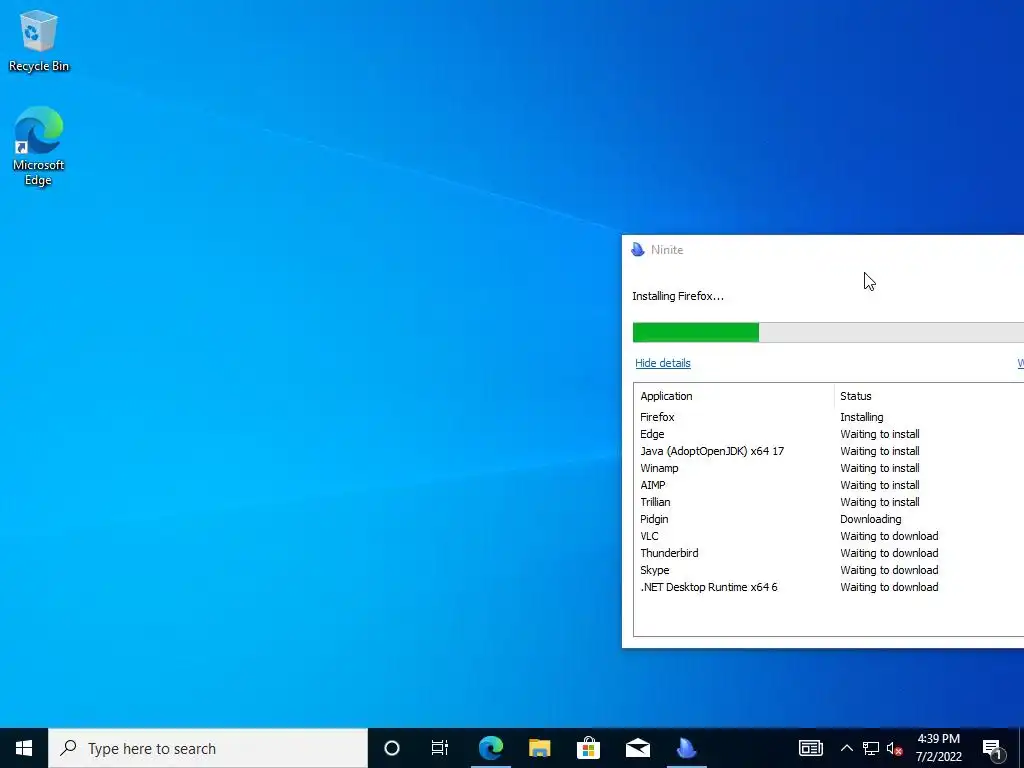Select the Winamp row
This screenshot has width=1024, height=768.
pyautogui.click(x=828, y=468)
